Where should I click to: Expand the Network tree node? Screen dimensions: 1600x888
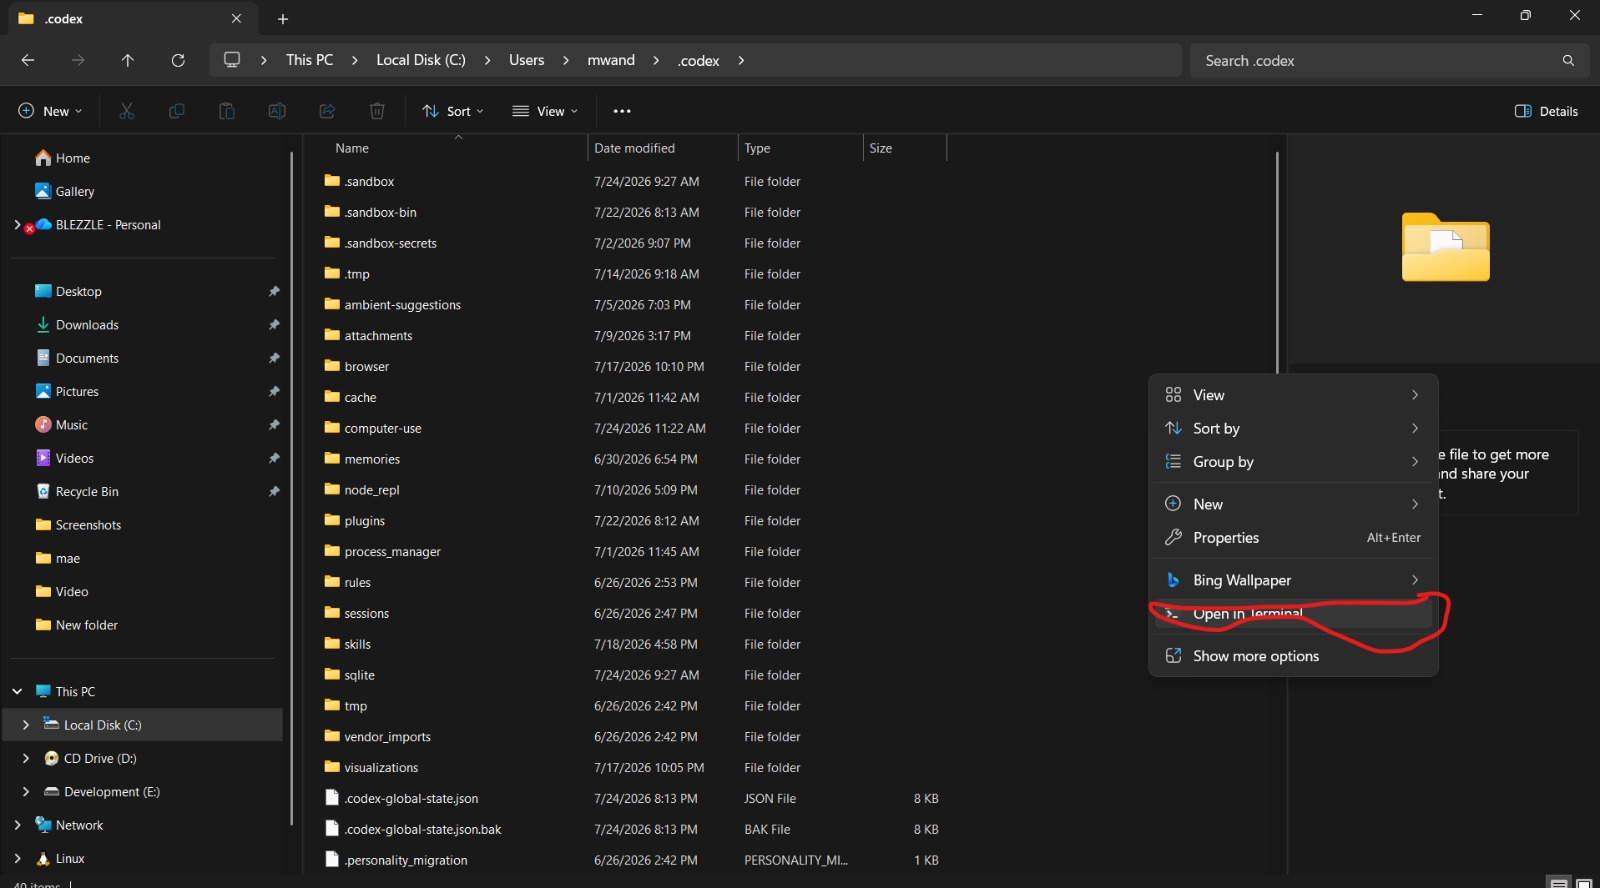[x=17, y=825]
